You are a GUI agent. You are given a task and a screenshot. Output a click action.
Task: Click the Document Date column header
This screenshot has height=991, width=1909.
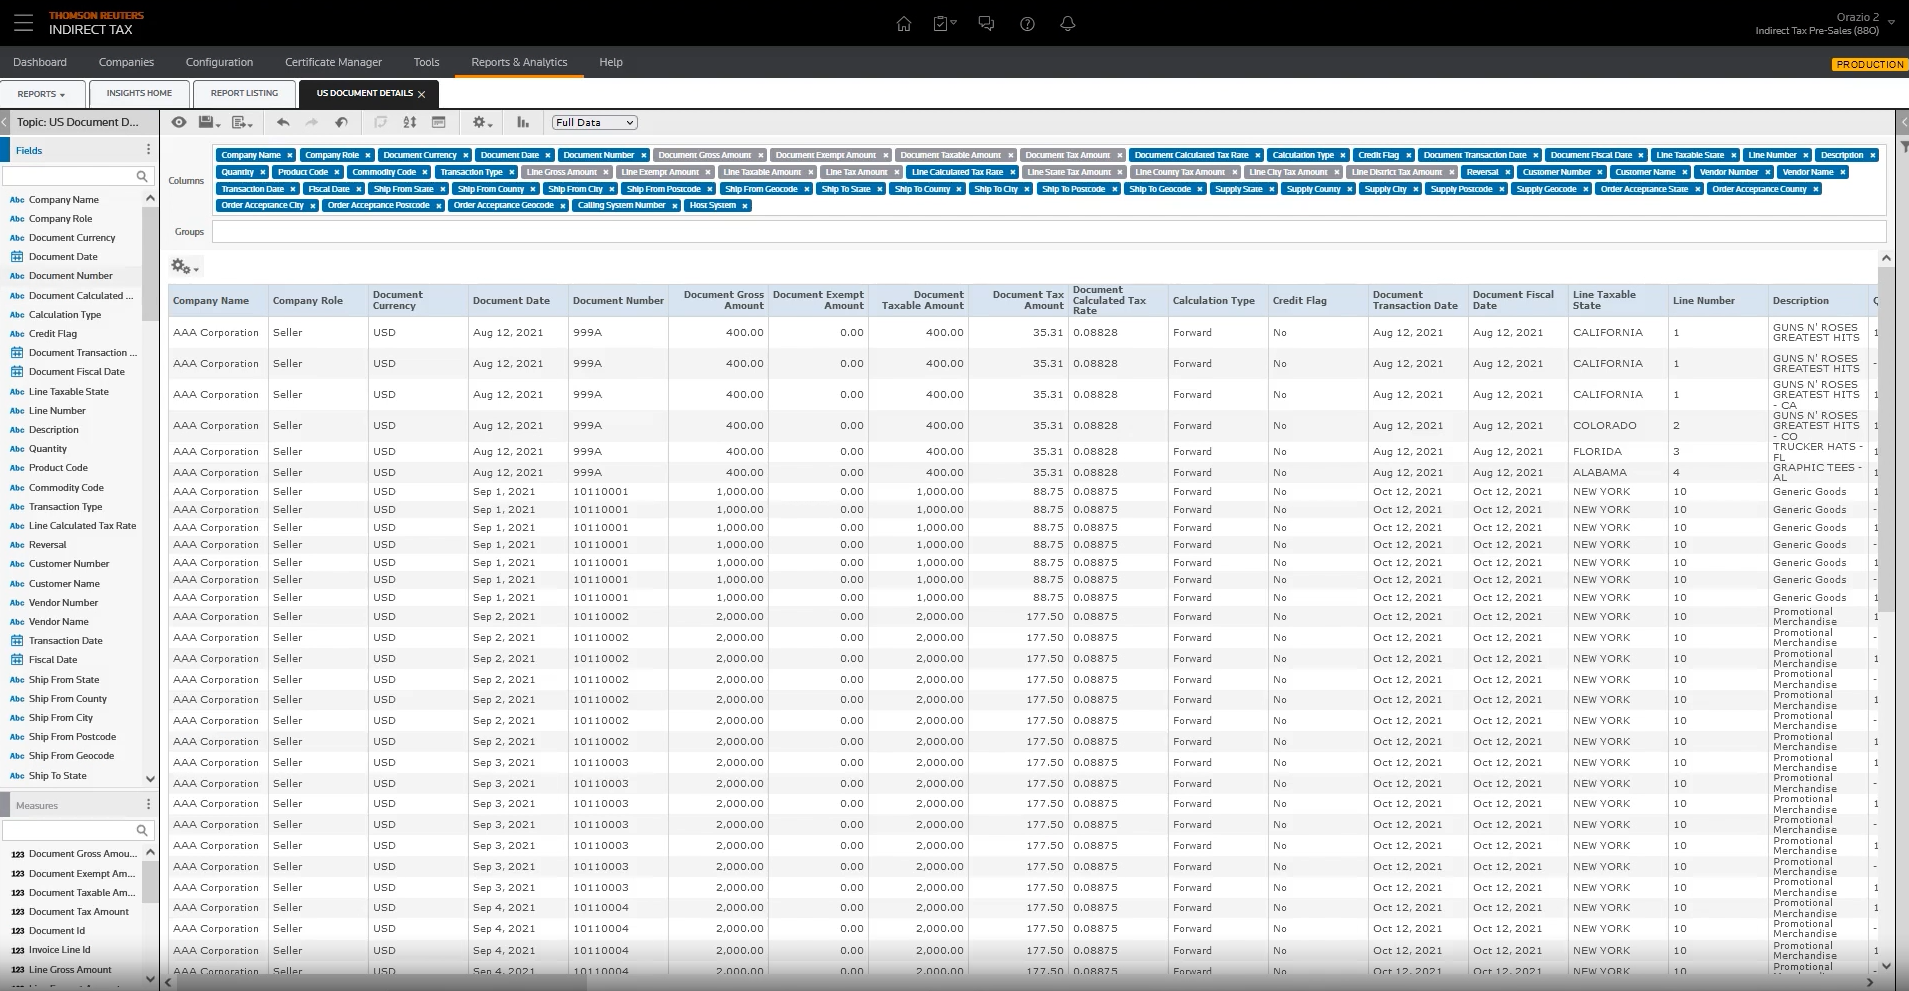click(x=511, y=300)
